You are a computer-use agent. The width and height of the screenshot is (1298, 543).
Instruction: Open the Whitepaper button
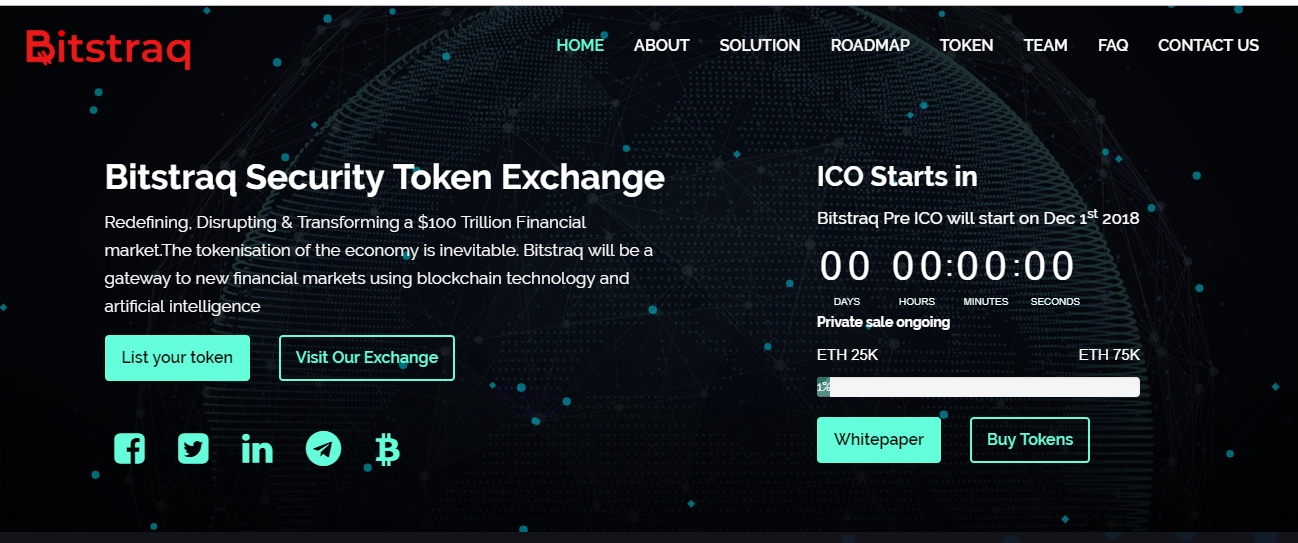pos(879,440)
